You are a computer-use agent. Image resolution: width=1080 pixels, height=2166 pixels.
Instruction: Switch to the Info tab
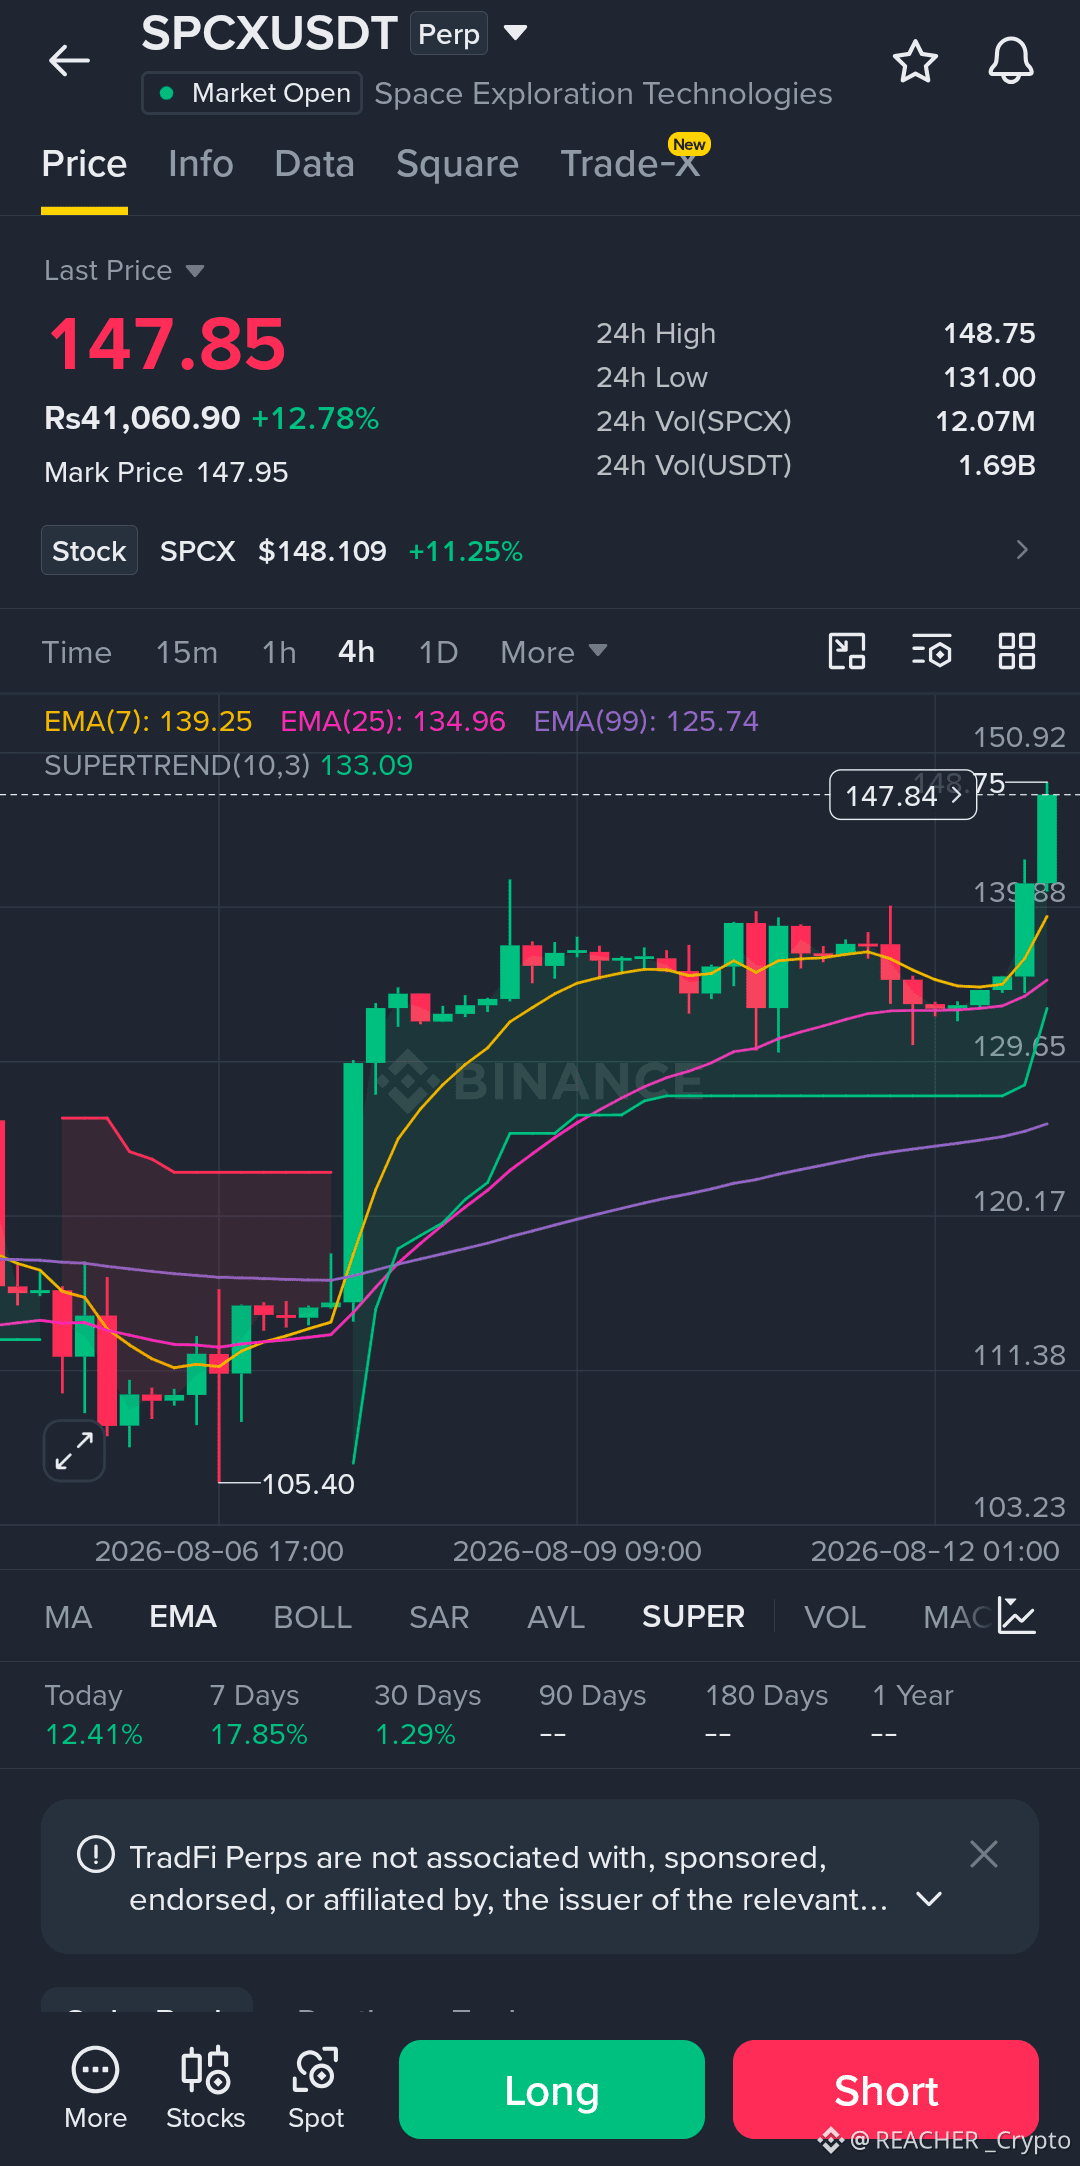[201, 164]
